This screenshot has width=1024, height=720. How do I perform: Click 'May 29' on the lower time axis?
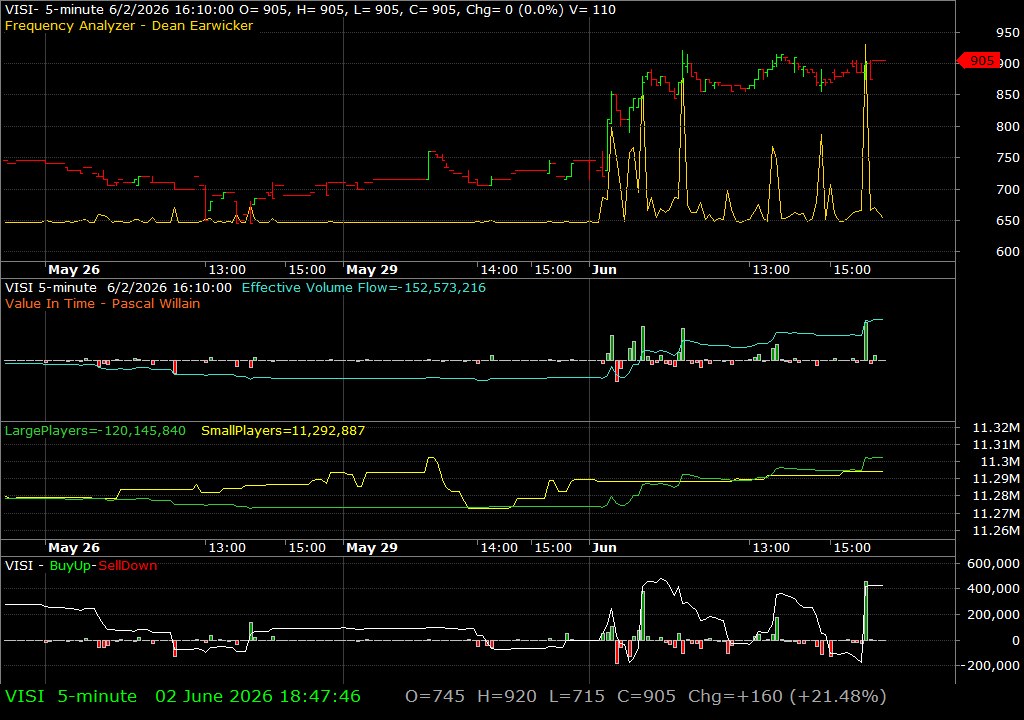pos(372,548)
